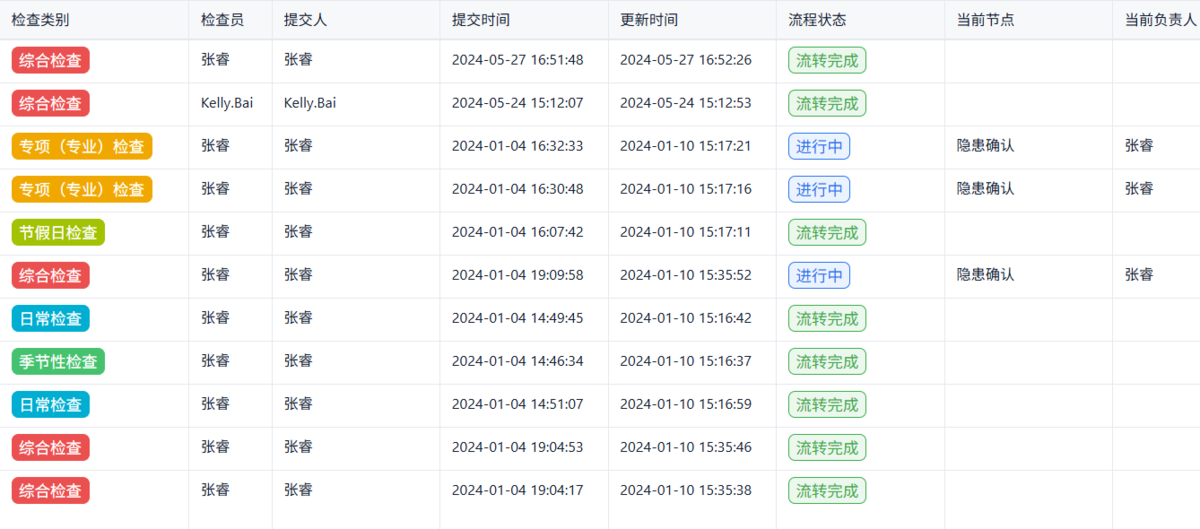Select 日常检查 tag submitted at 14:51:07
1200x529 pixels.
click(51, 405)
